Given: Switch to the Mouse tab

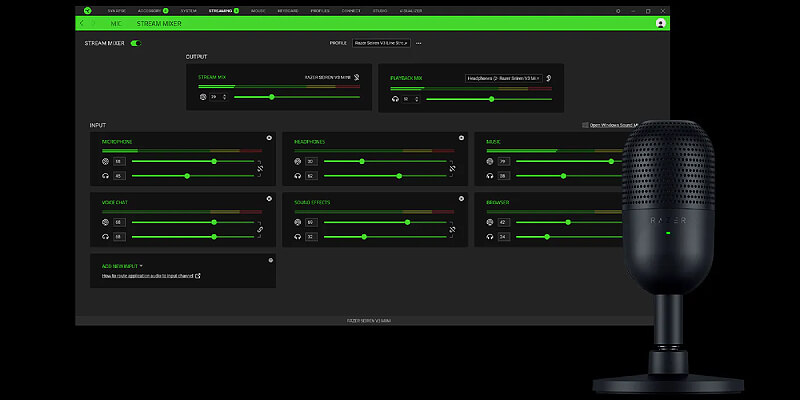Looking at the screenshot, I should coord(258,11).
